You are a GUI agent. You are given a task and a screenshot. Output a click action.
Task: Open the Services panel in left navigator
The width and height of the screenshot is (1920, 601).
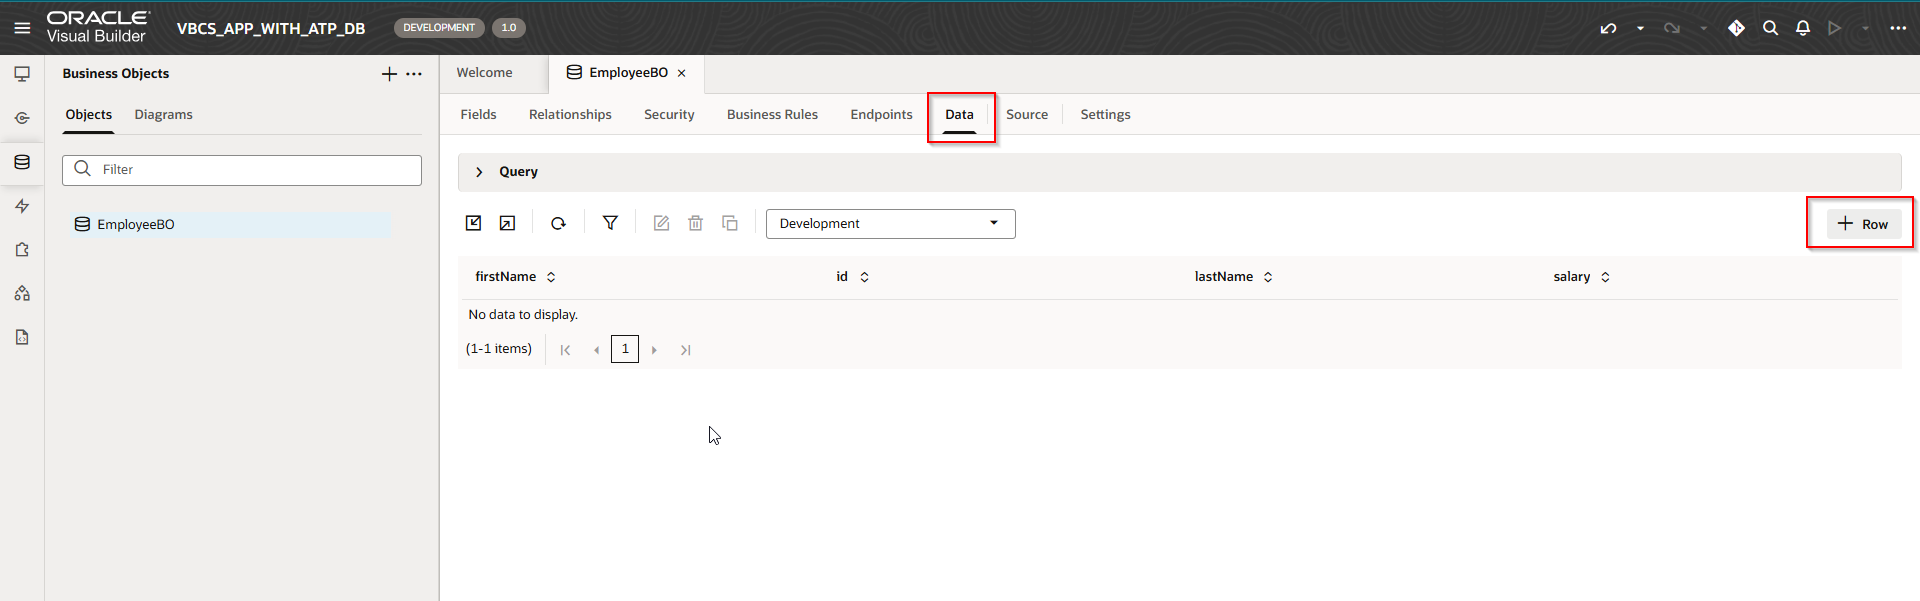[x=22, y=118]
